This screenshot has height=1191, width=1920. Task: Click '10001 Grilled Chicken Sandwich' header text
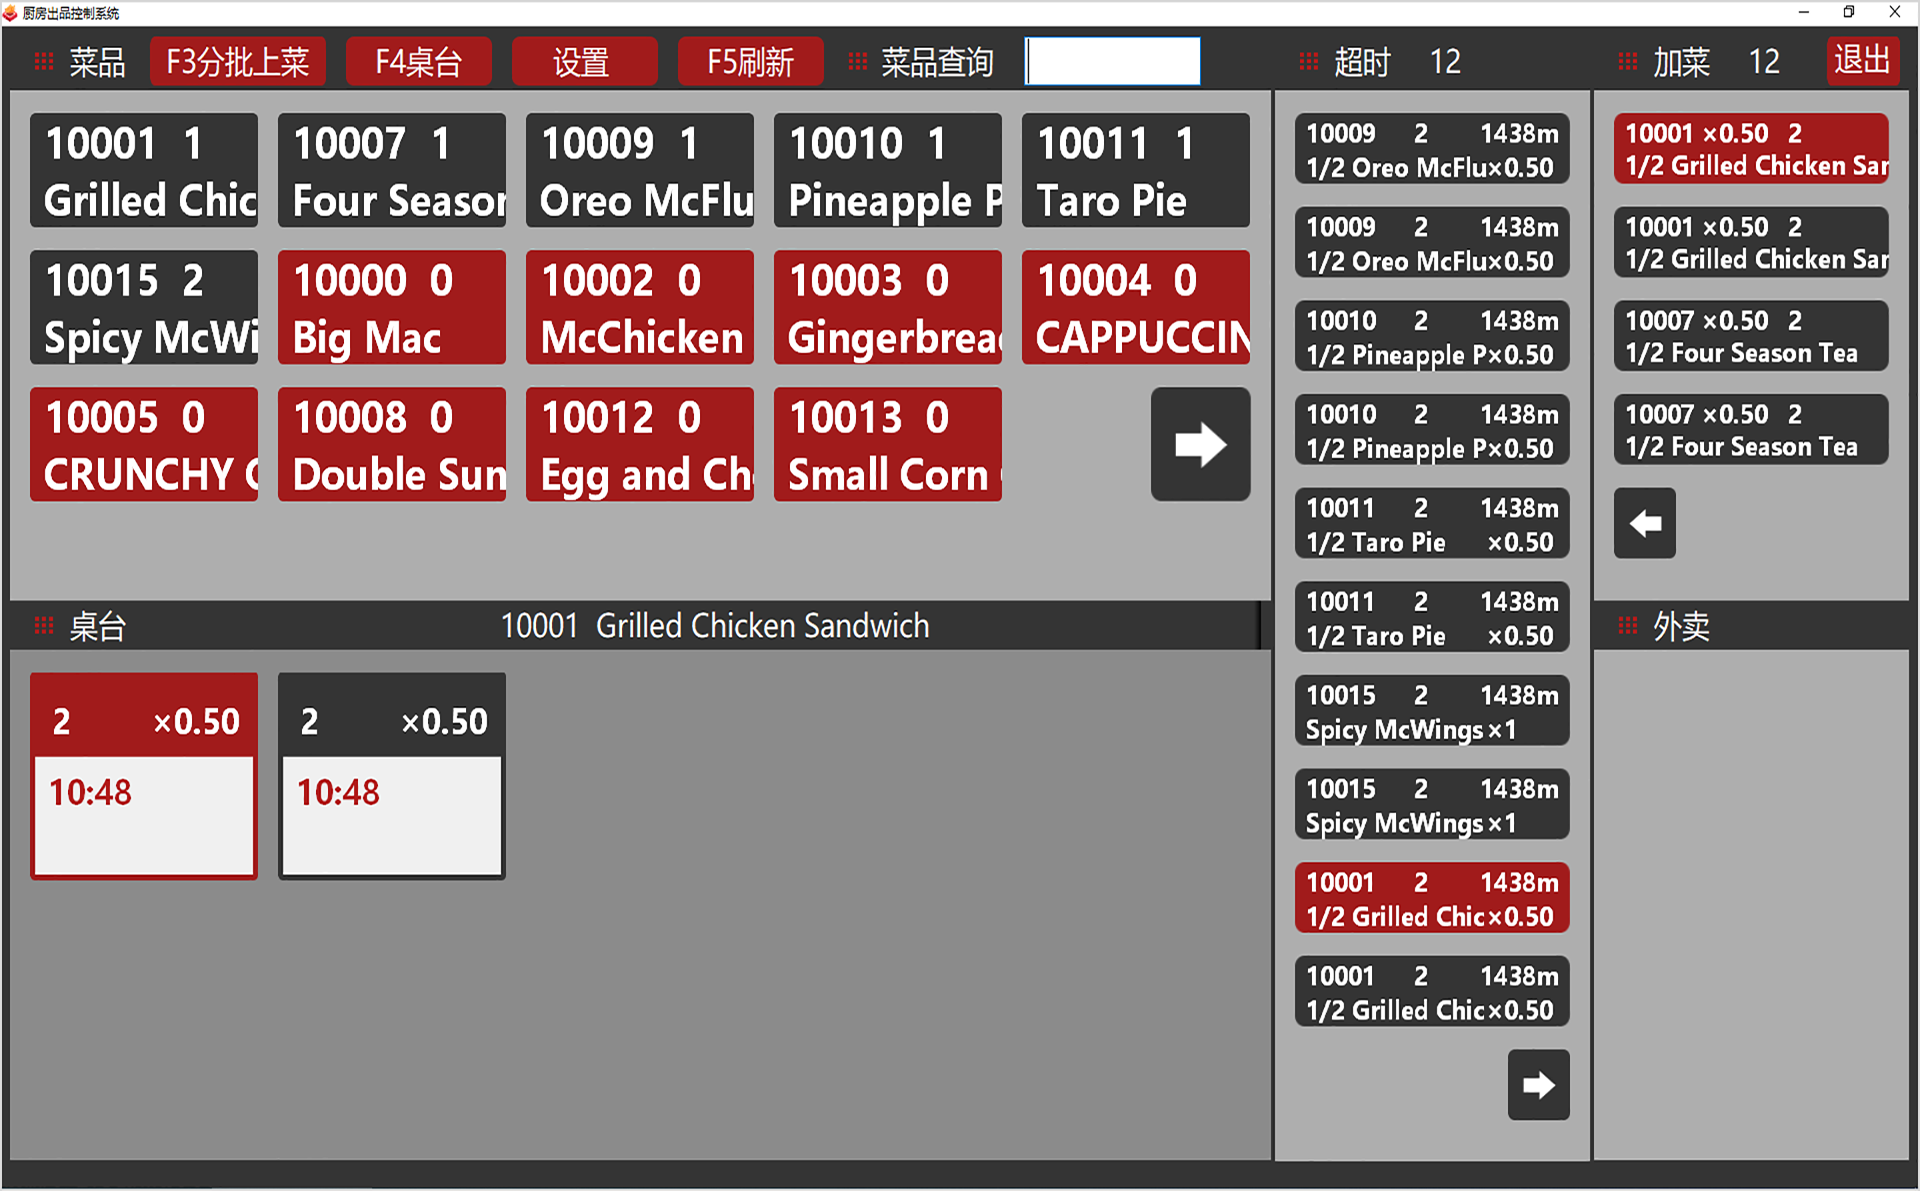pyautogui.click(x=715, y=626)
